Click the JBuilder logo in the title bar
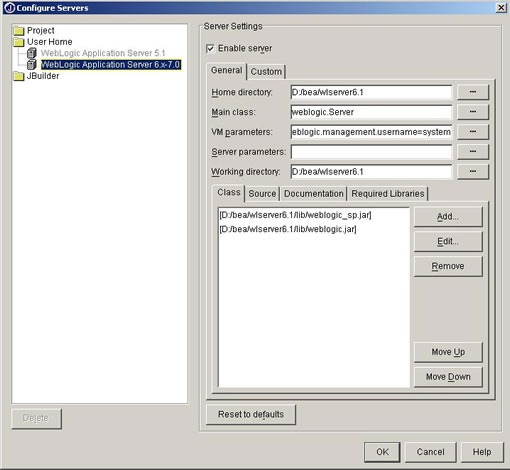This screenshot has width=510, height=470. pyautogui.click(x=10, y=8)
